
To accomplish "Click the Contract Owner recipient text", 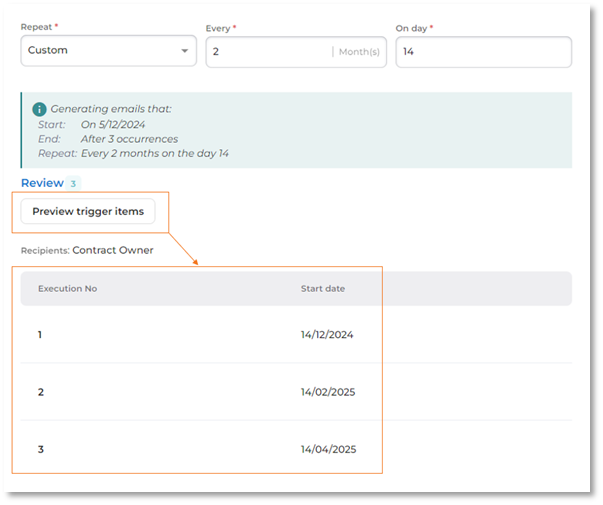I will point(113,250).
